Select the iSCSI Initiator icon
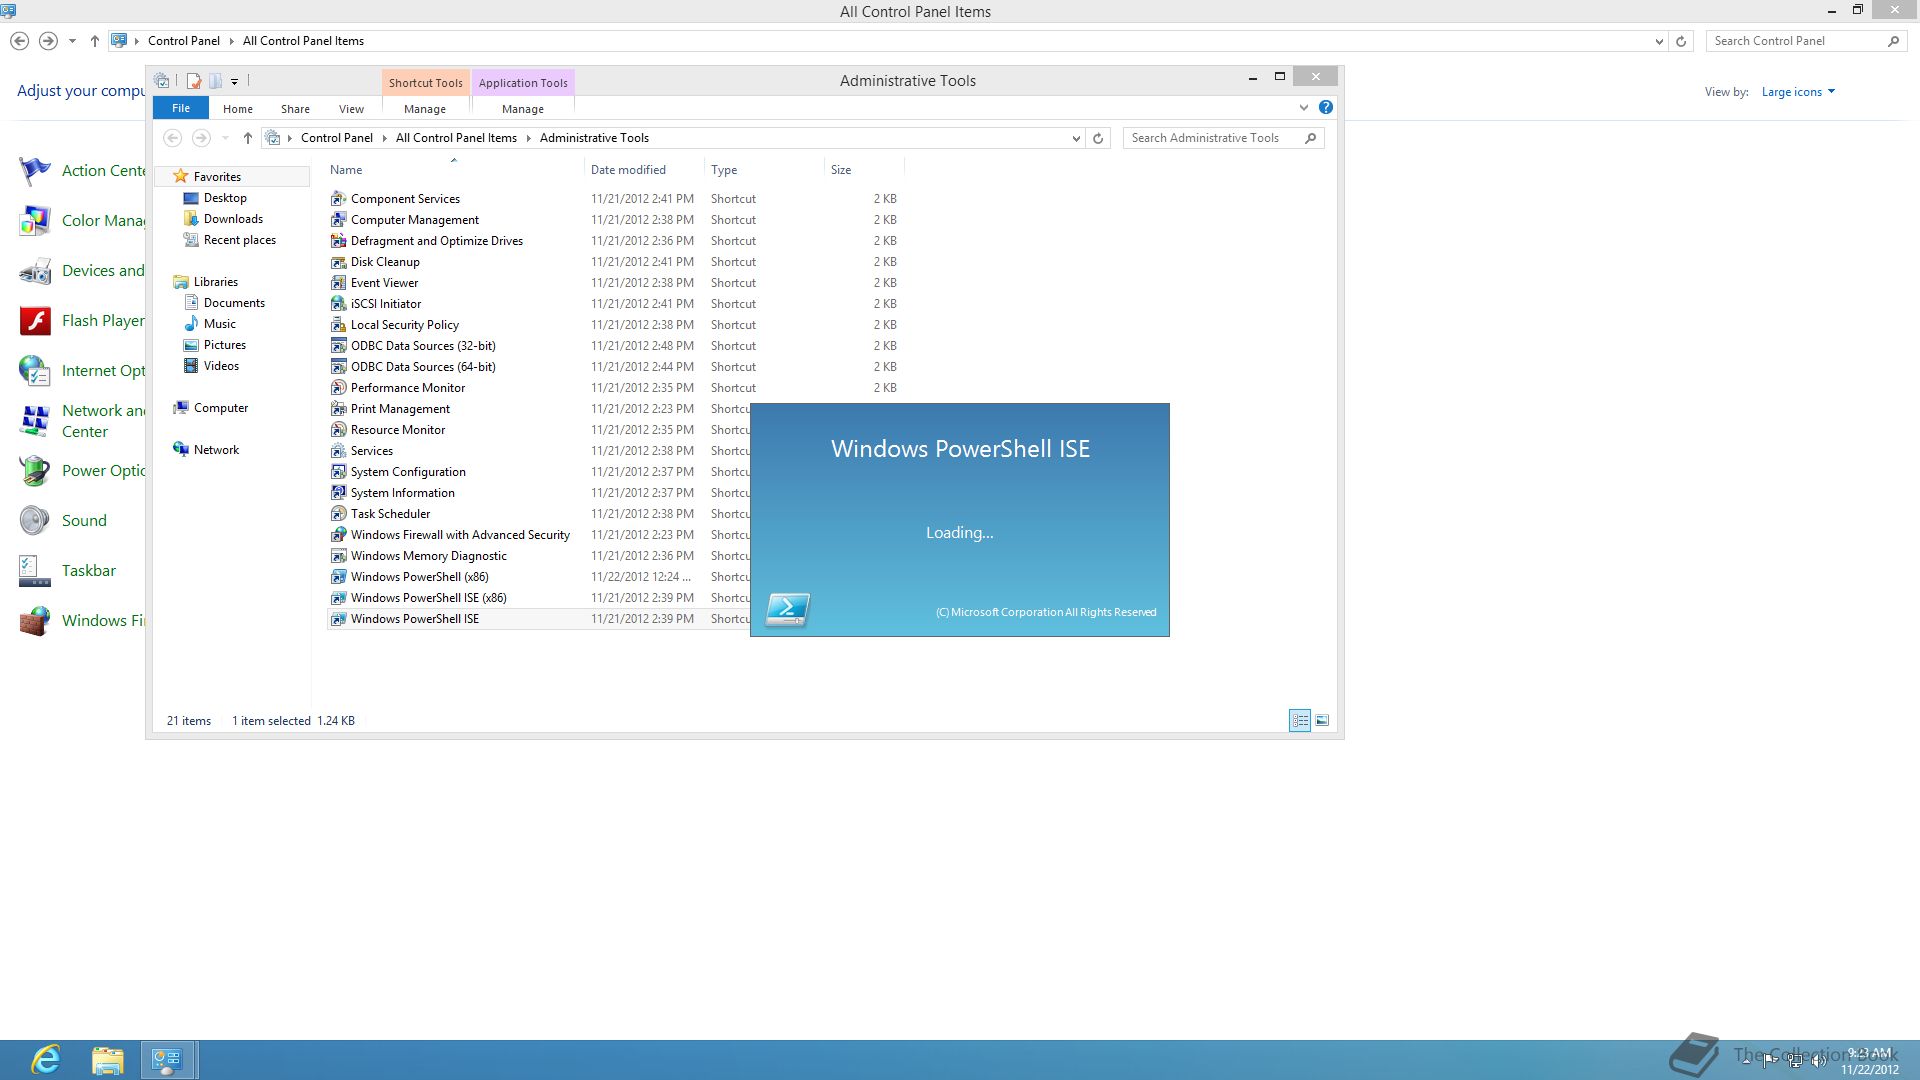 339,304
